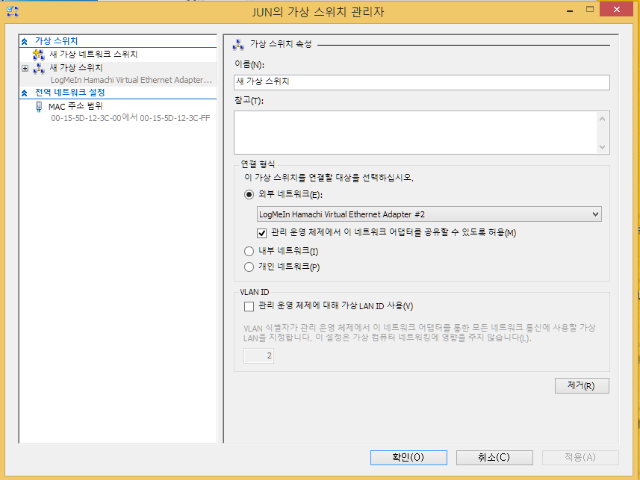640x480 pixels.
Task: Close the virtual switch manager window
Action: tap(616, 9)
